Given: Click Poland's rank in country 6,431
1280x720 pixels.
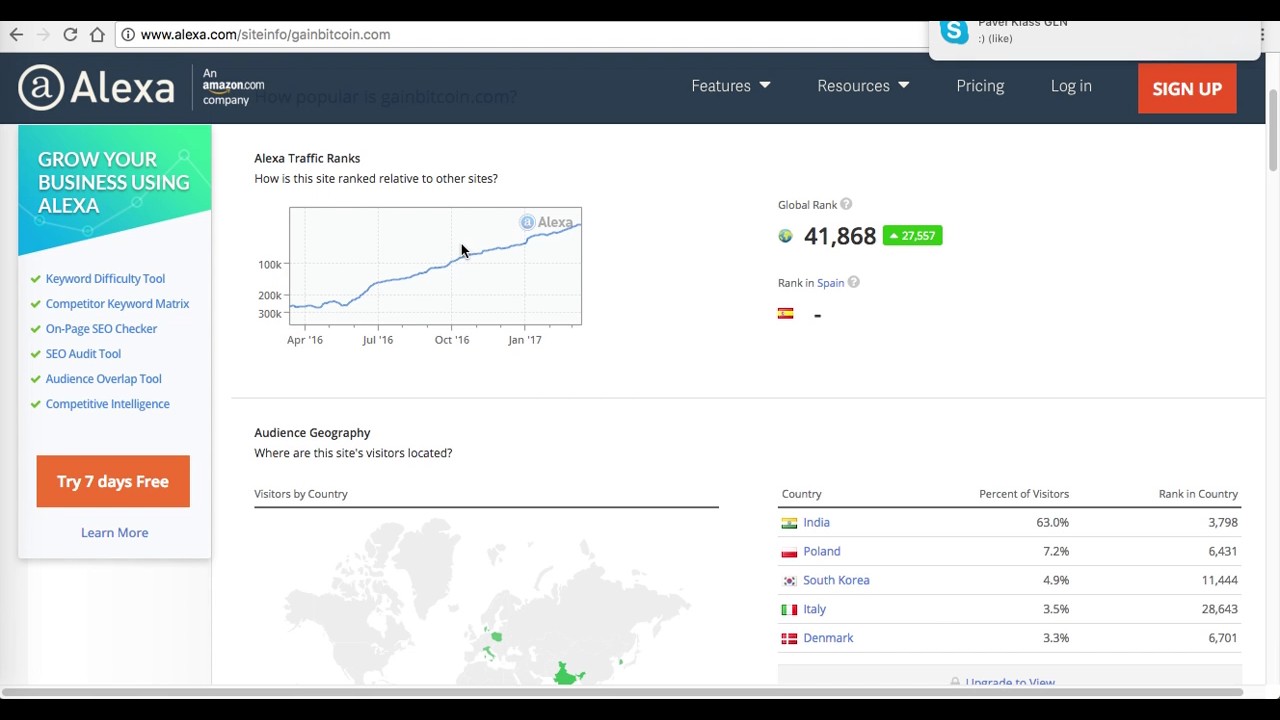Looking at the screenshot, I should tap(1222, 552).
